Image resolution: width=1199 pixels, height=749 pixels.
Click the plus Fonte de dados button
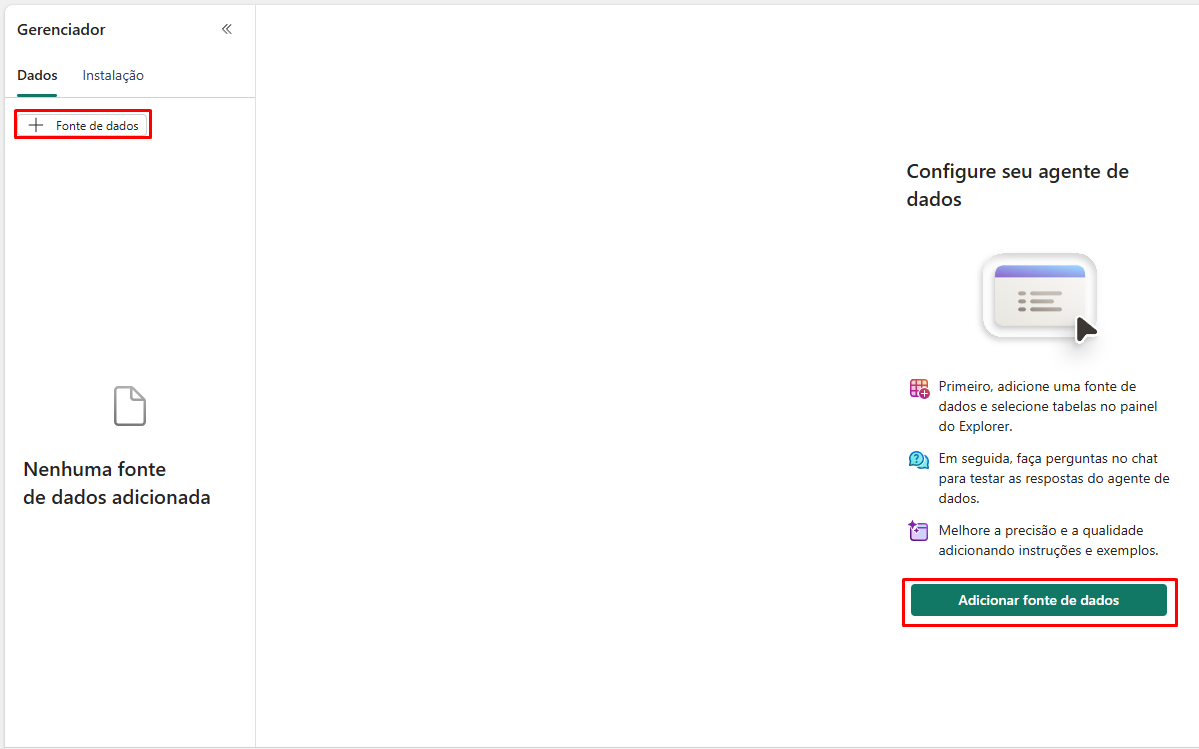(x=83, y=125)
